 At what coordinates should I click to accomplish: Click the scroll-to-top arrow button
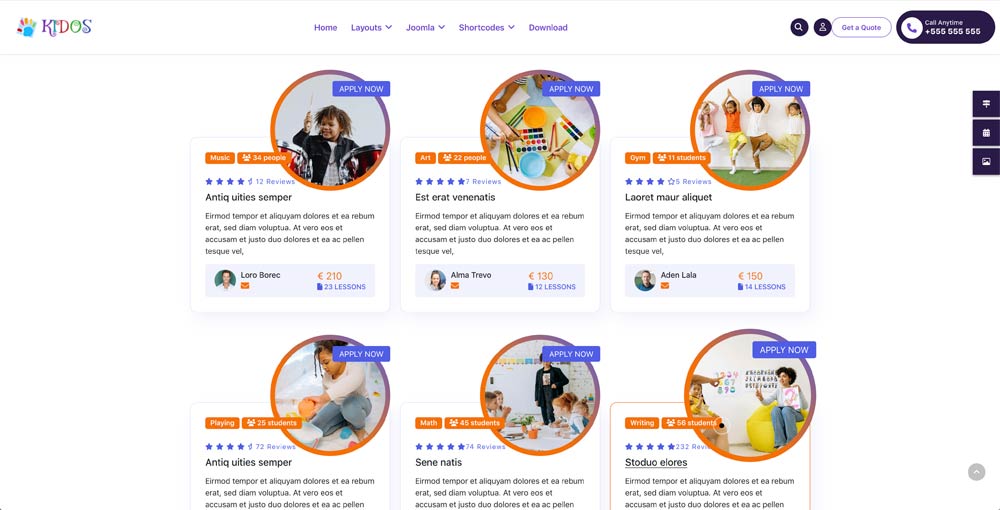click(976, 472)
